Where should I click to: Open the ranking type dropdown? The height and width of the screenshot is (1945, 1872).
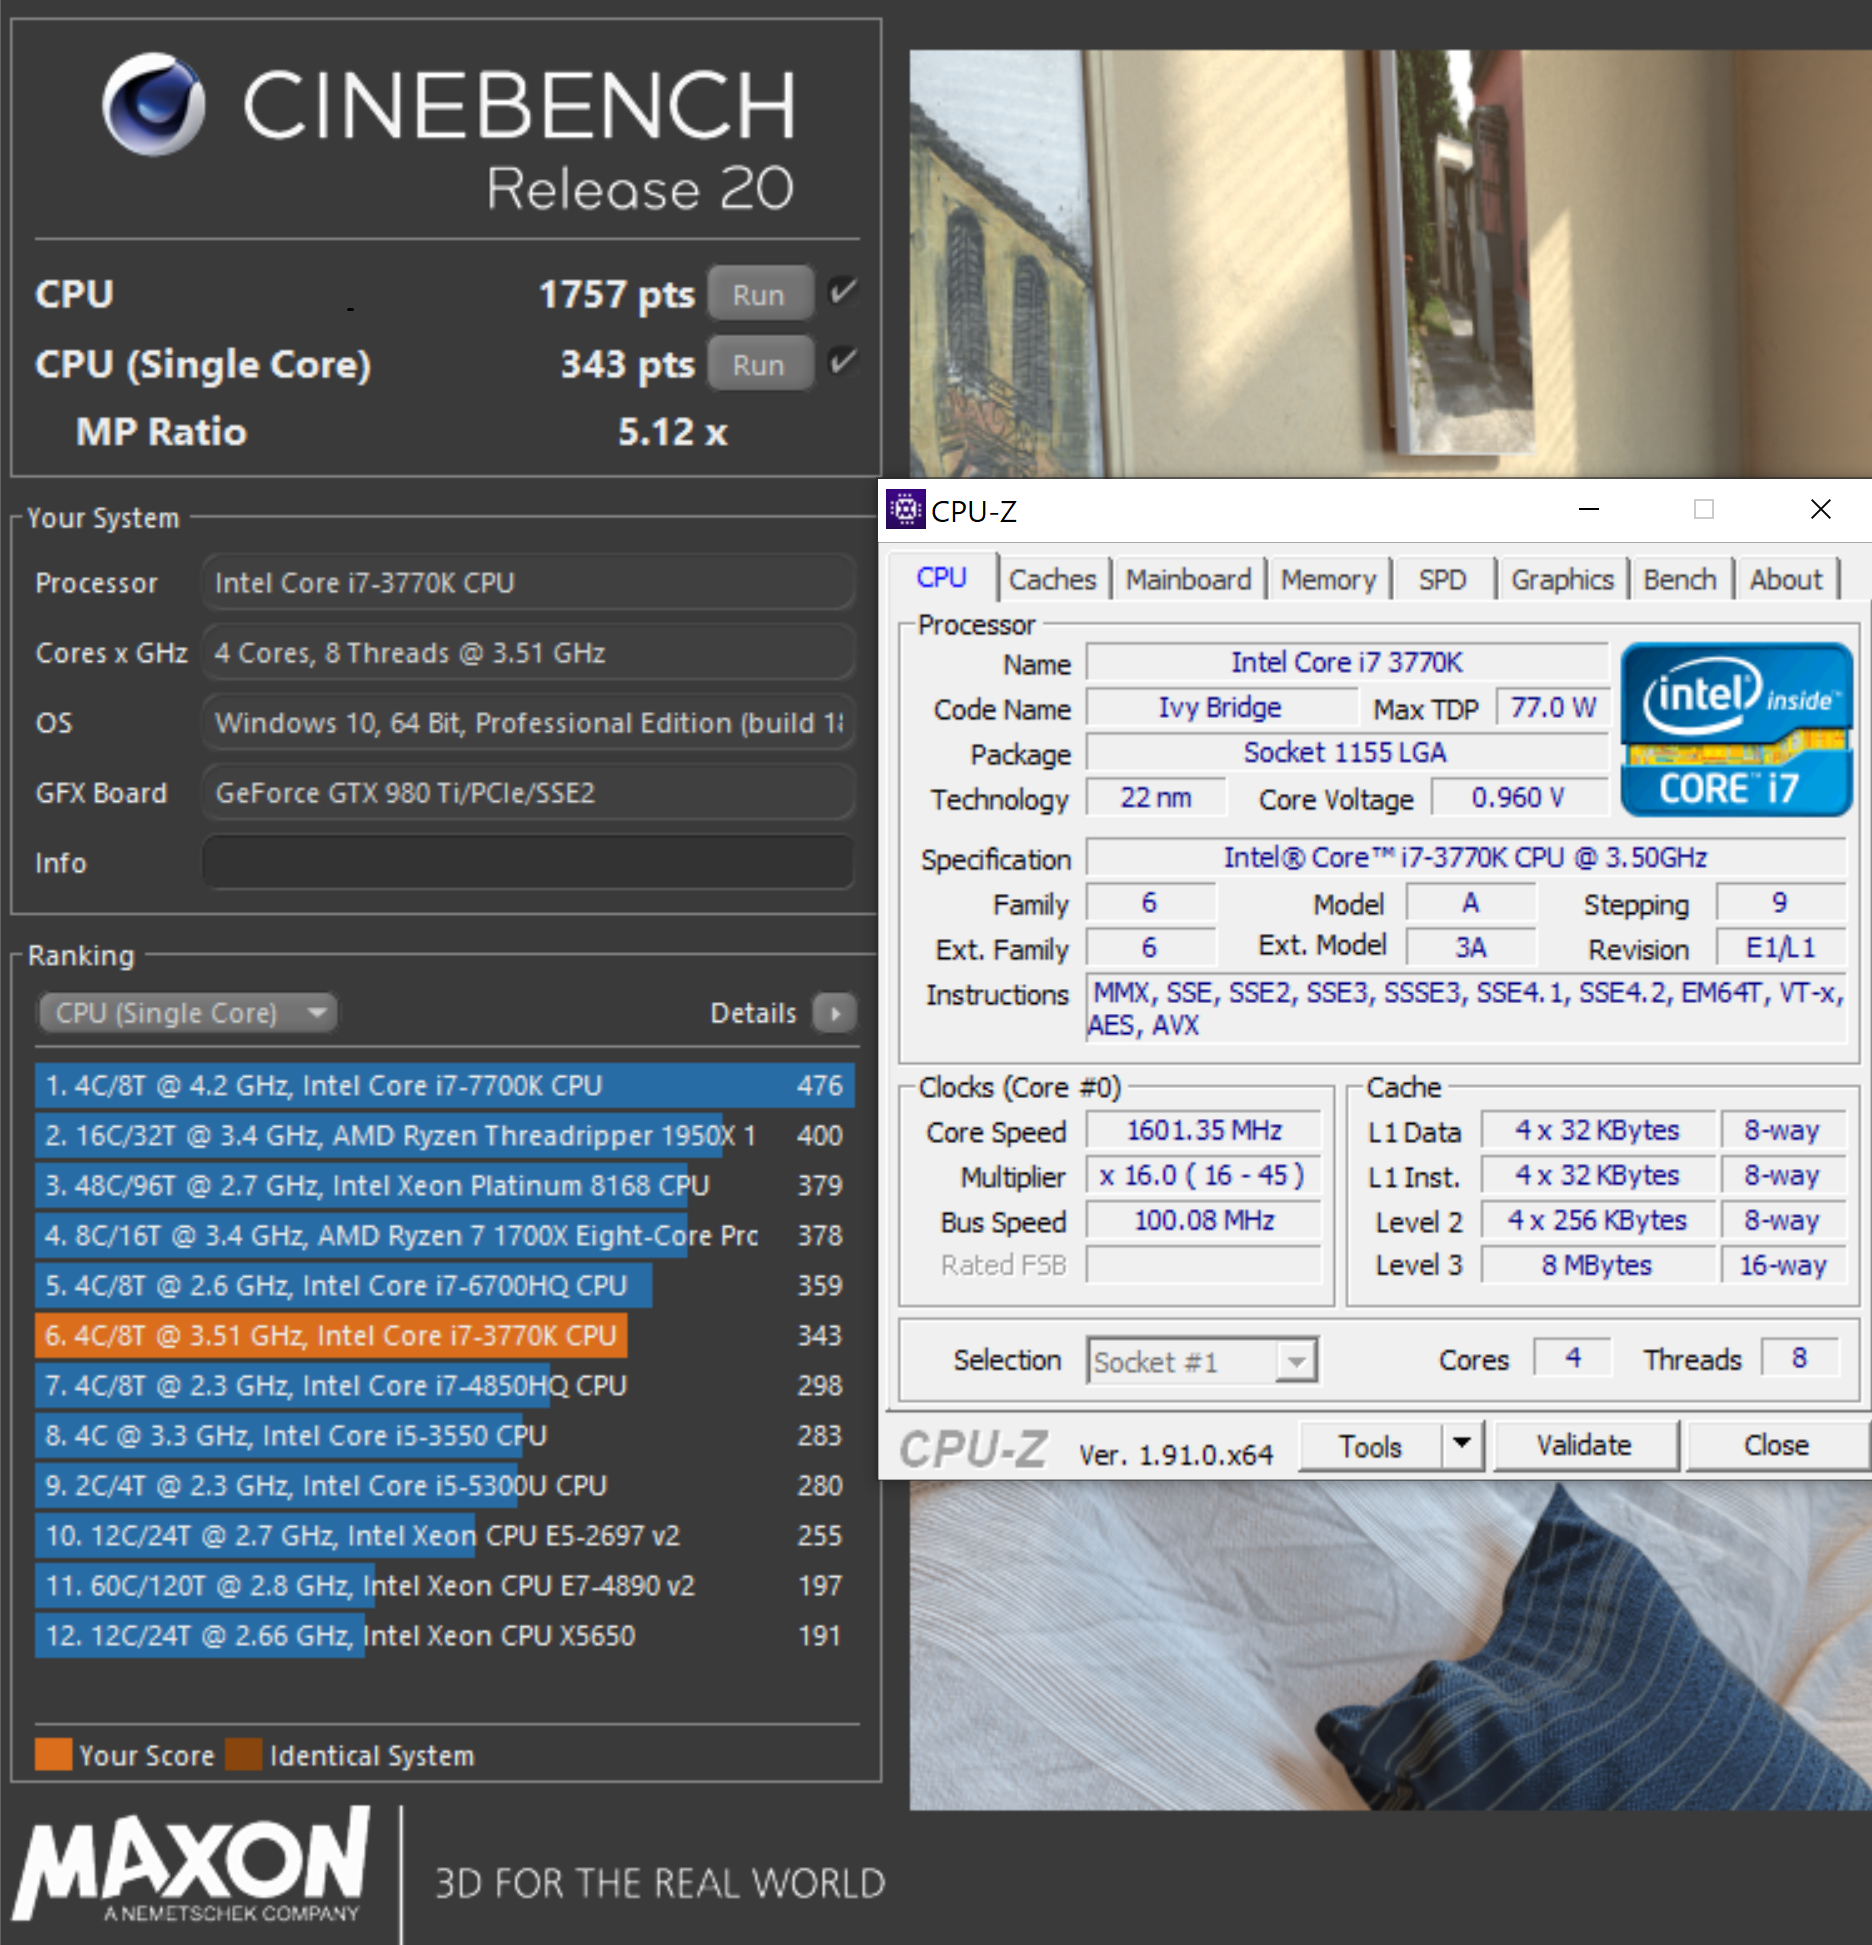(188, 1012)
